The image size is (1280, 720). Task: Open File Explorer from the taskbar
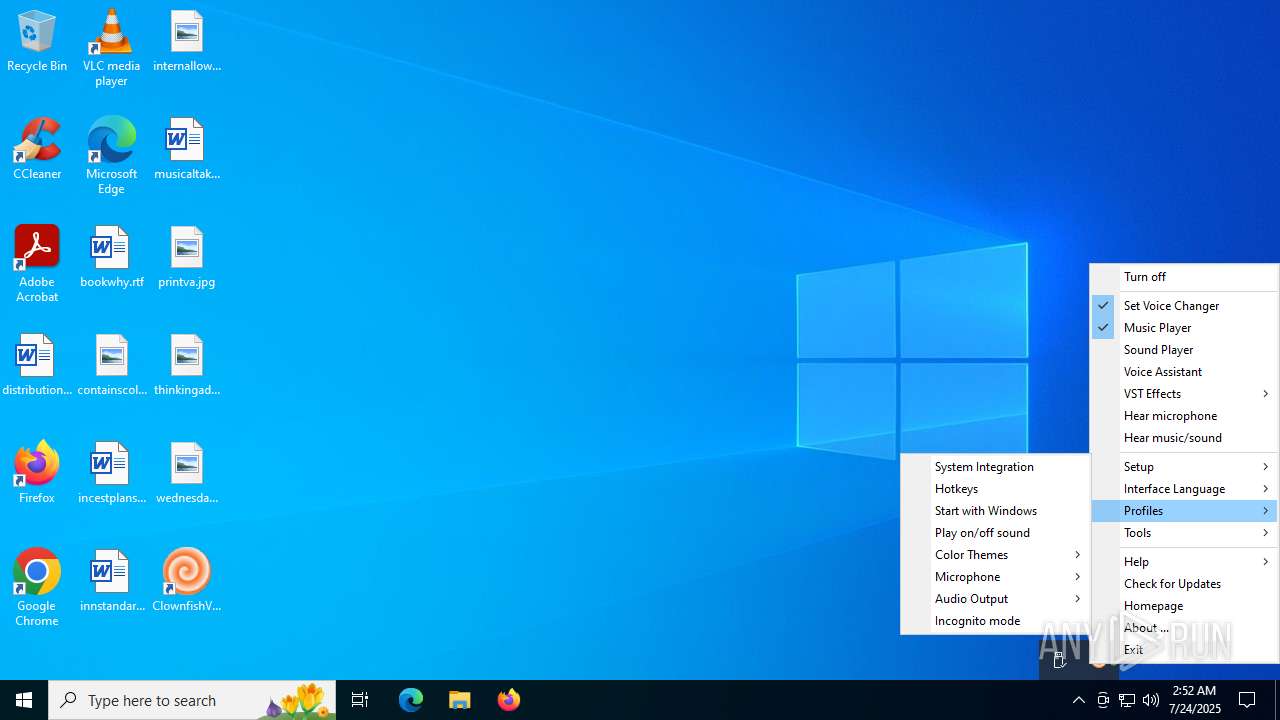point(460,700)
